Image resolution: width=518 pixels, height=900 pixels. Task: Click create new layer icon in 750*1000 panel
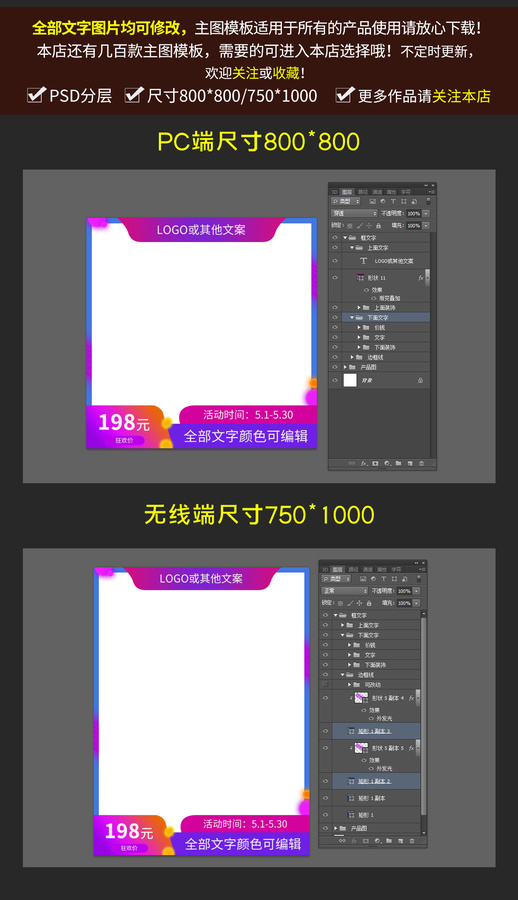tap(400, 841)
